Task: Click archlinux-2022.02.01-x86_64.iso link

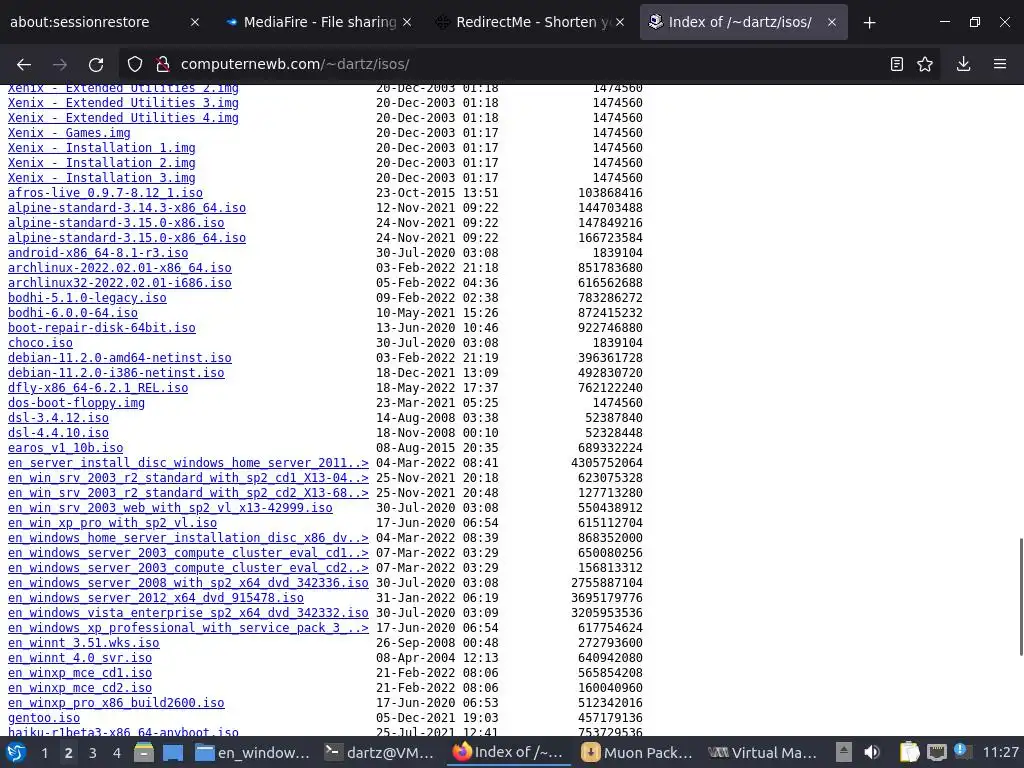Action: point(120,268)
